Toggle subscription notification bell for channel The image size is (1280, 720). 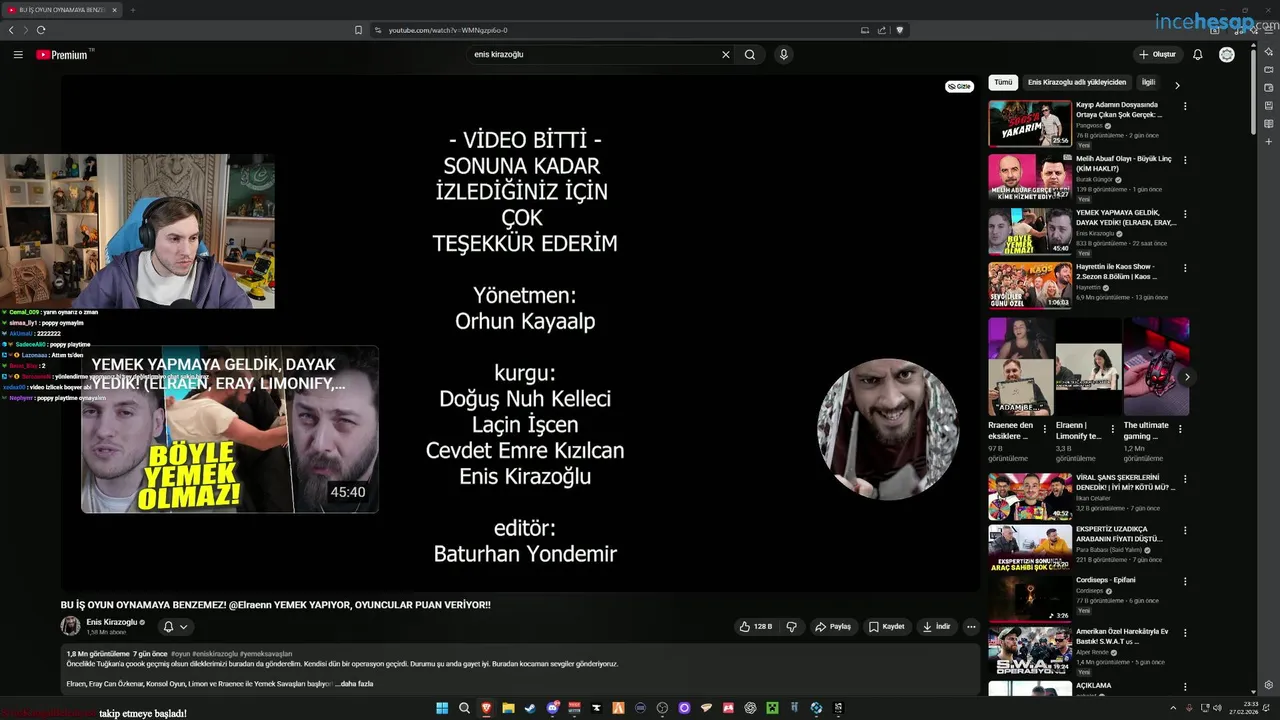[174, 627]
